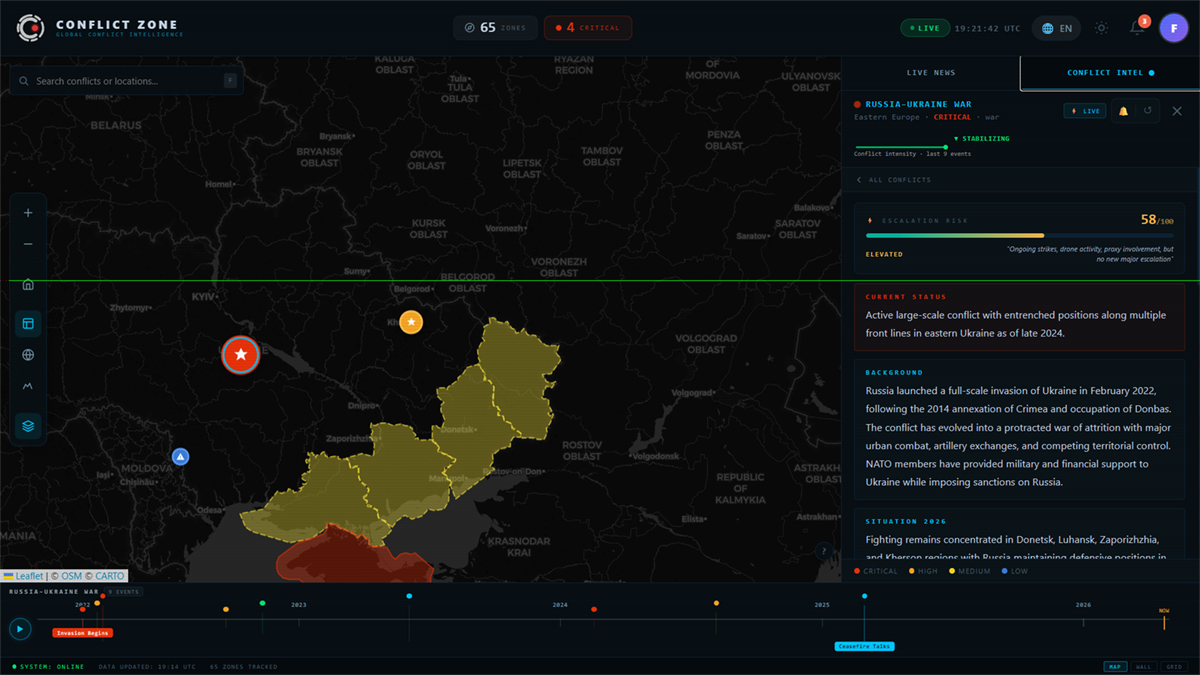Toggle alert bell for Russia-Ukraine War

(x=1123, y=111)
